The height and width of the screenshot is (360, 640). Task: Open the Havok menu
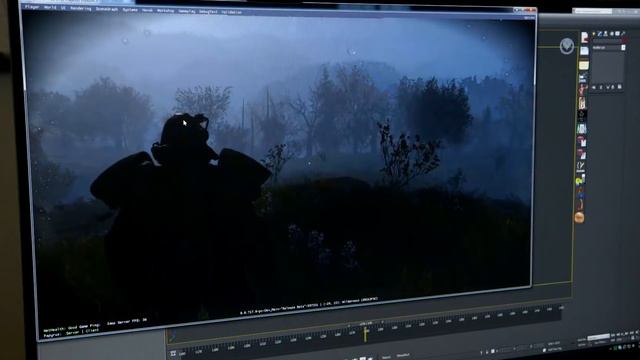147,10
